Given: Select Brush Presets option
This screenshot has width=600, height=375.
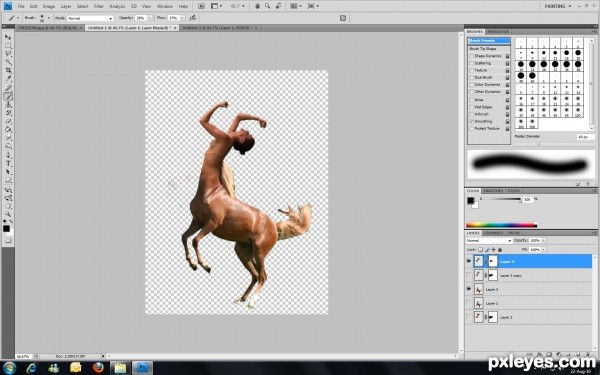Looking at the screenshot, I should click(489, 41).
